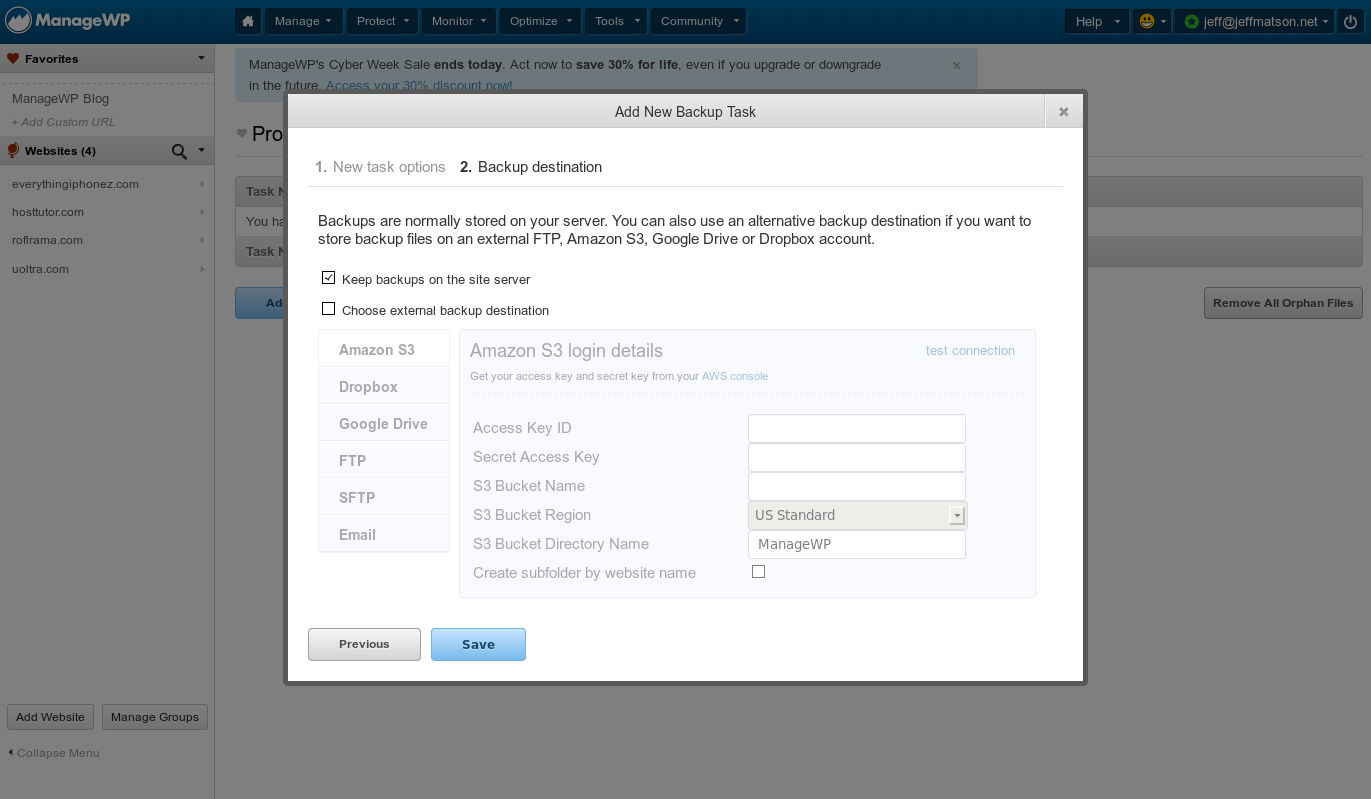The height and width of the screenshot is (799, 1371).
Task: Focus the Access Key ID field
Action: (x=857, y=428)
